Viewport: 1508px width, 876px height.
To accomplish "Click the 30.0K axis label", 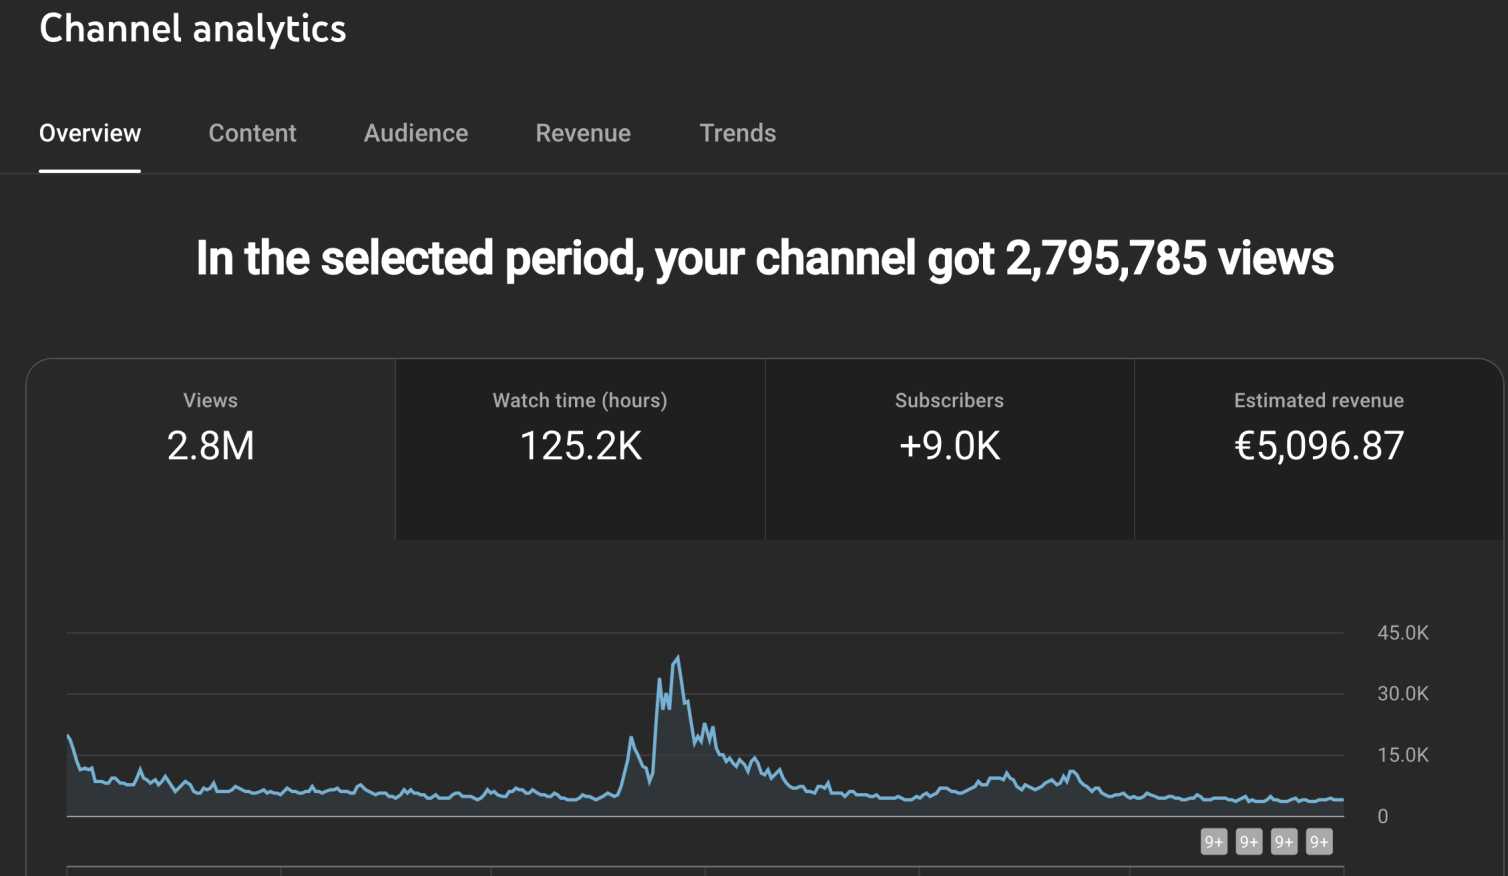I will [x=1403, y=694].
